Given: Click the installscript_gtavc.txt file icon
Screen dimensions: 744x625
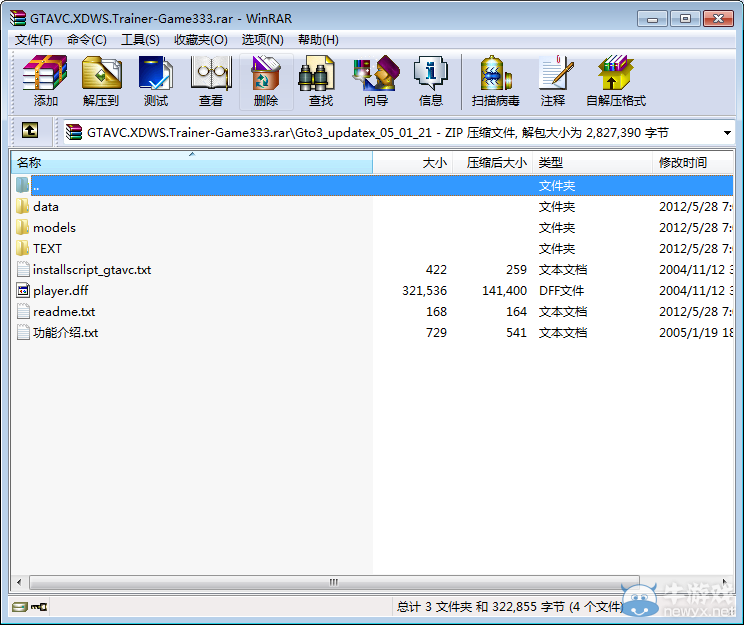Looking at the screenshot, I should (23, 269).
